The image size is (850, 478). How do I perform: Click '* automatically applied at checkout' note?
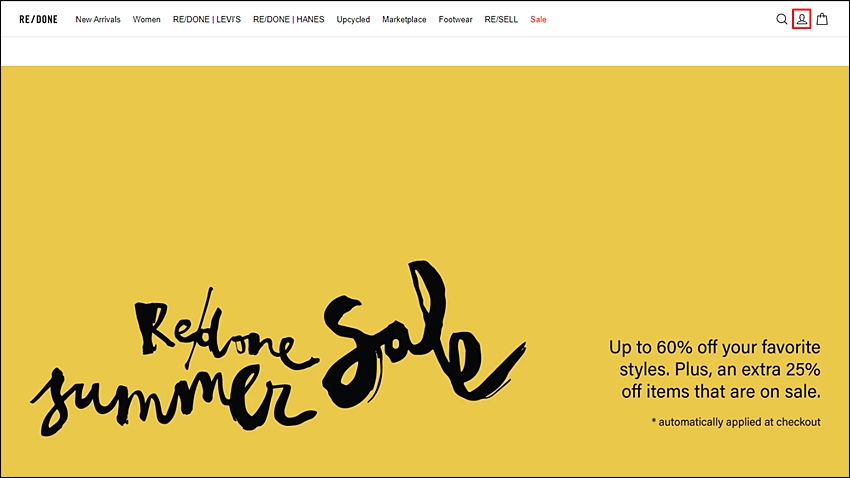coord(736,422)
